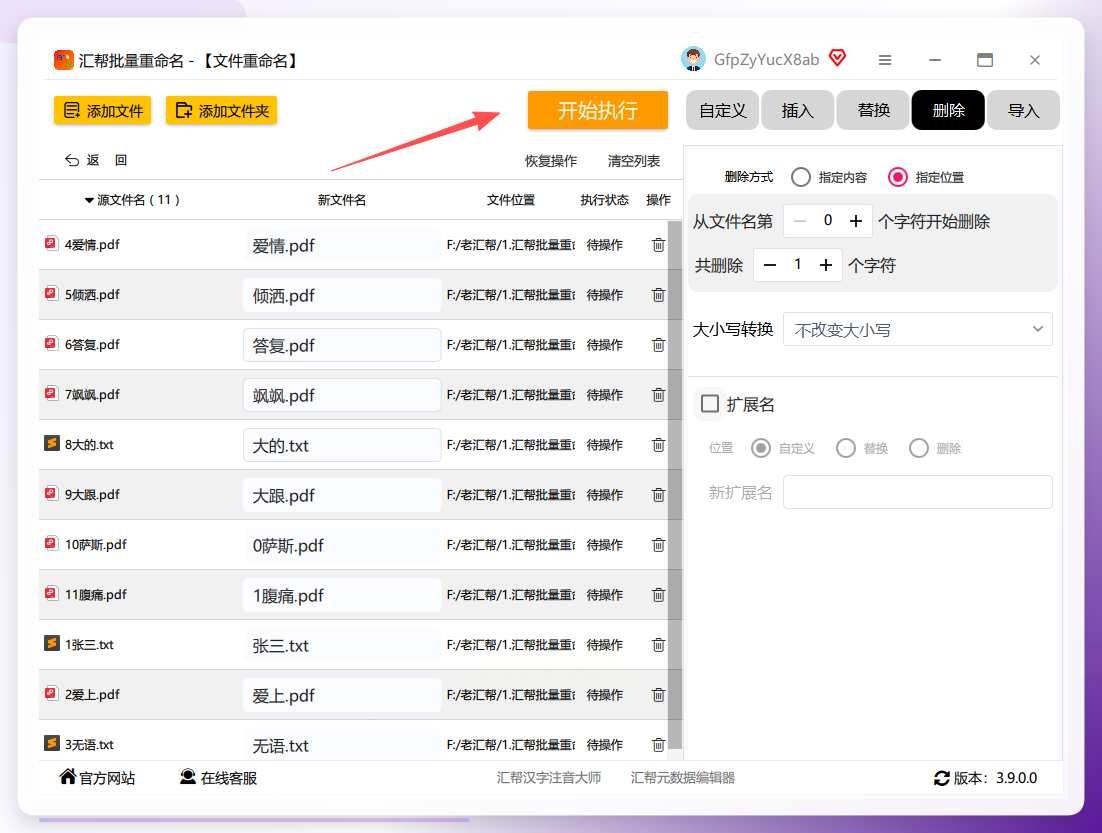Click the red VIP diamond icon
The height and width of the screenshot is (833, 1102).
[837, 58]
